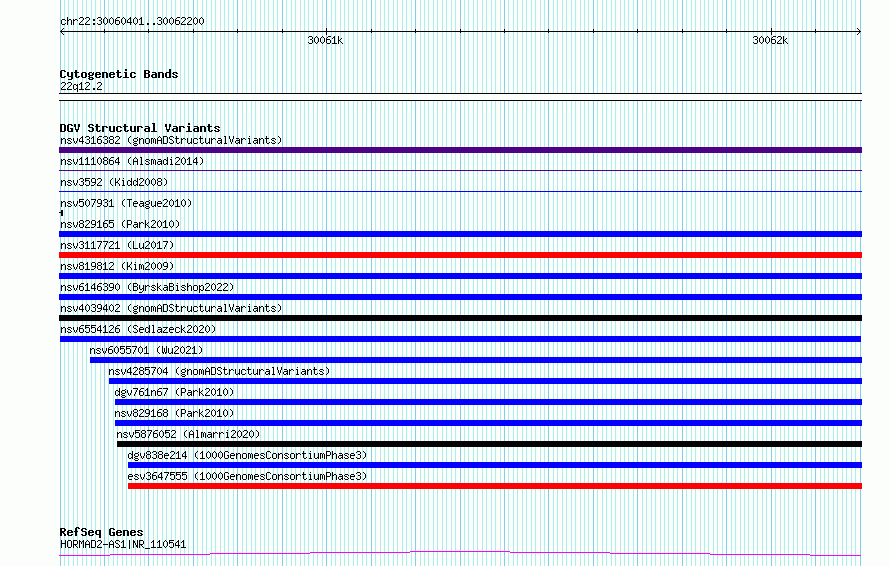Click blue bar under dgv838e214
The width and height of the screenshot is (890, 566).
[495, 465]
